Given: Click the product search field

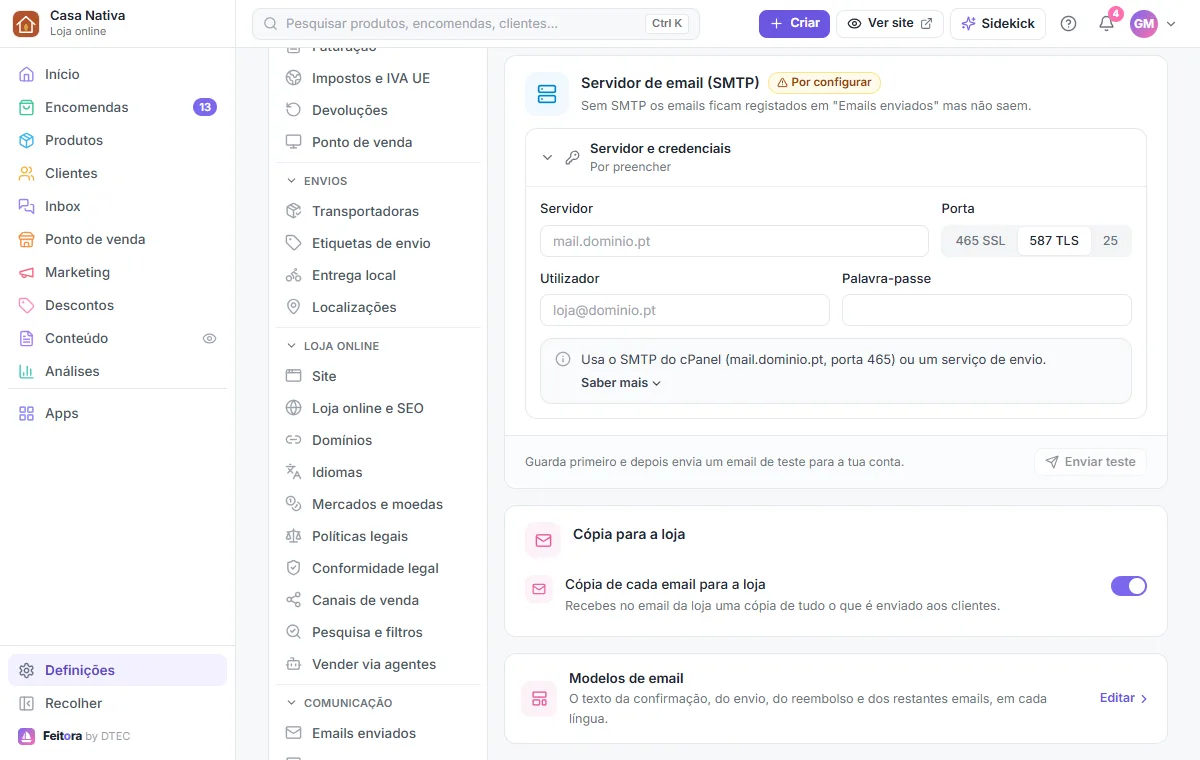Looking at the screenshot, I should pyautogui.click(x=475, y=23).
